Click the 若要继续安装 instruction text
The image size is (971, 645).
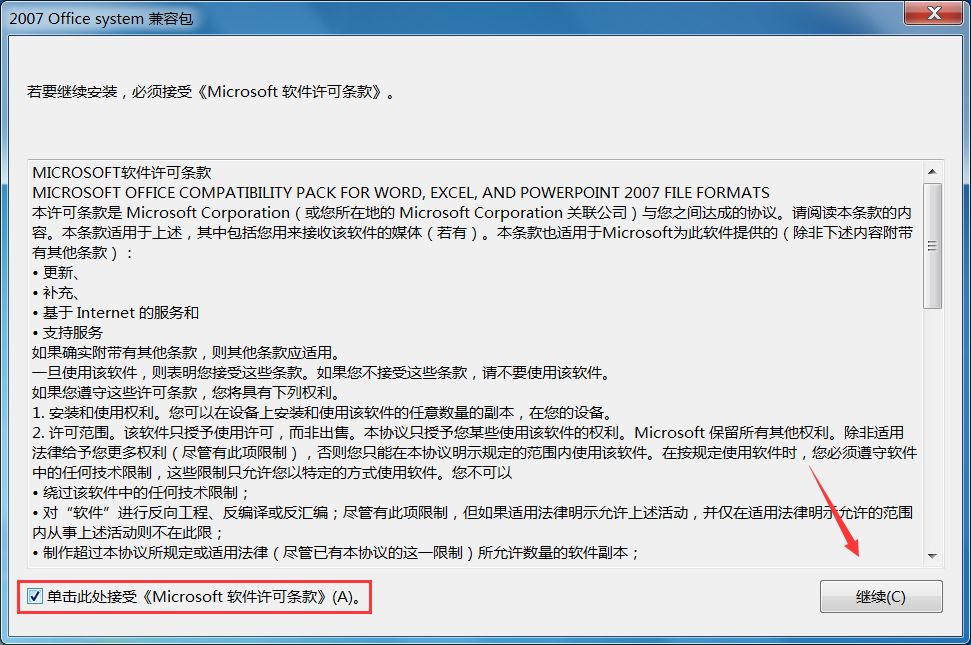pyautogui.click(x=210, y=92)
